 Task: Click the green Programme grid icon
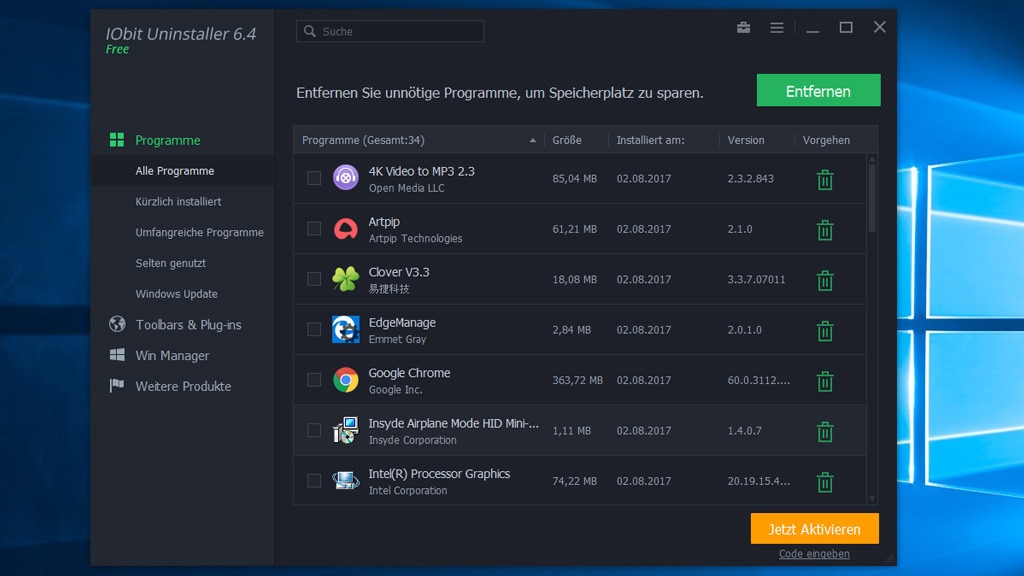pyautogui.click(x=117, y=140)
